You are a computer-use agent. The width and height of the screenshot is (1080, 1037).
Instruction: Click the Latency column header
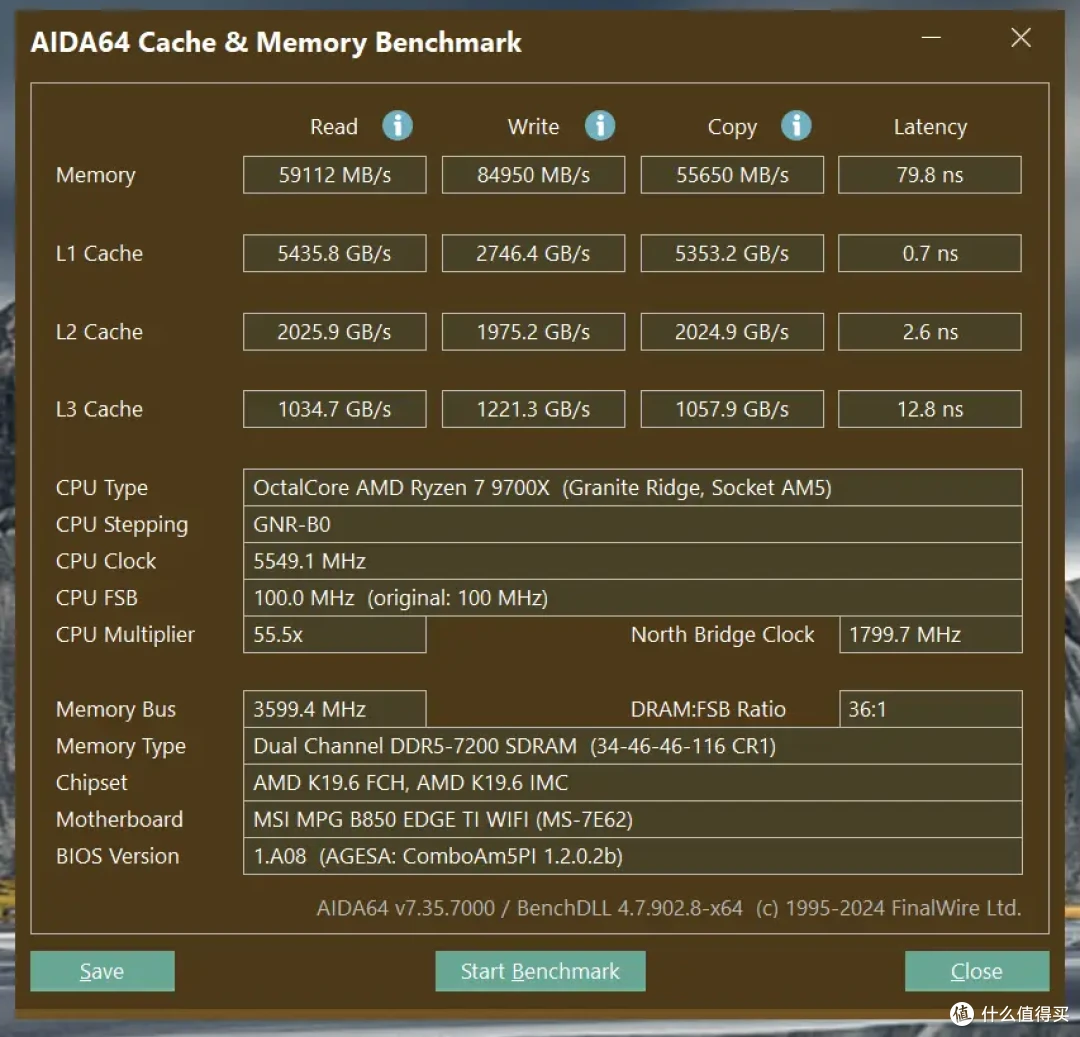[x=930, y=127]
